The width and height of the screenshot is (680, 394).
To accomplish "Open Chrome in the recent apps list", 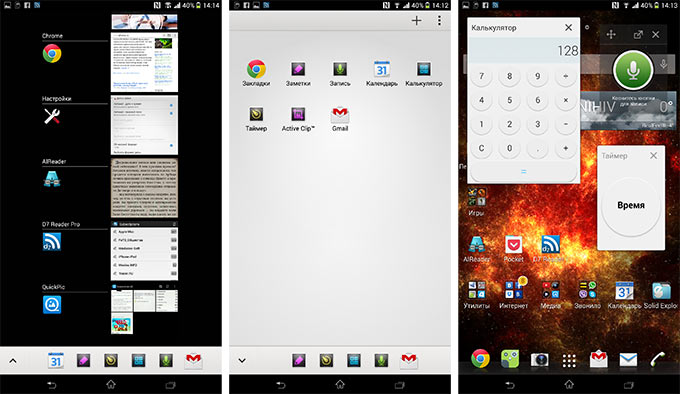I will [52, 54].
